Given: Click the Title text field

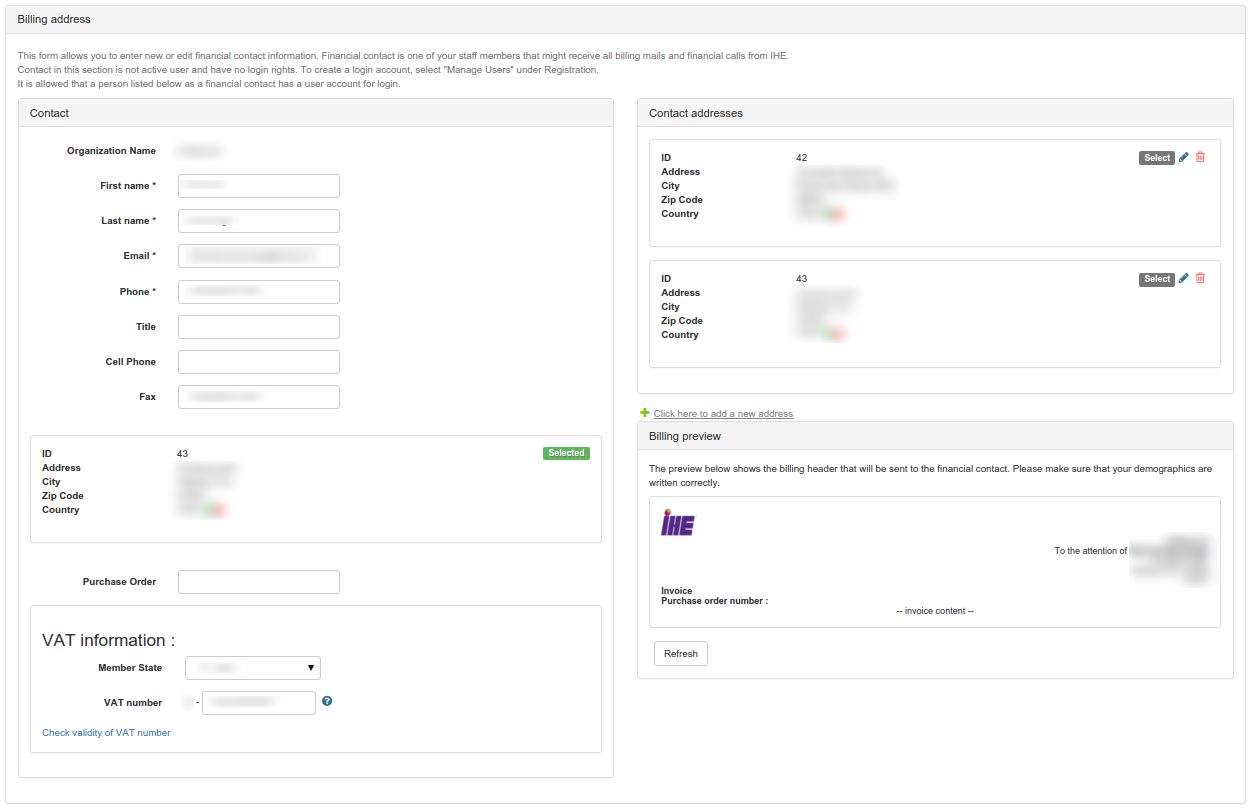Looking at the screenshot, I should [259, 327].
